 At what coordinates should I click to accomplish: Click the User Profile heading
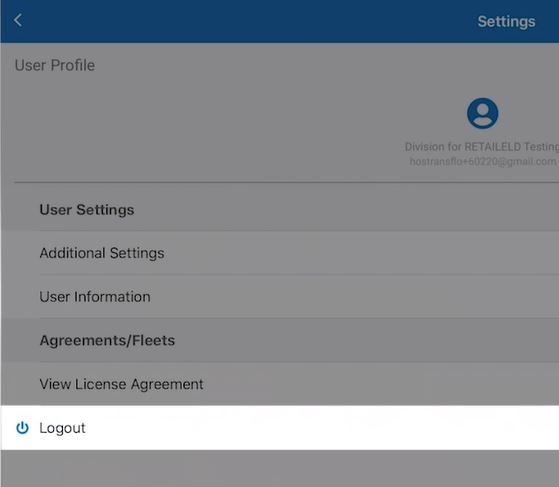55,65
